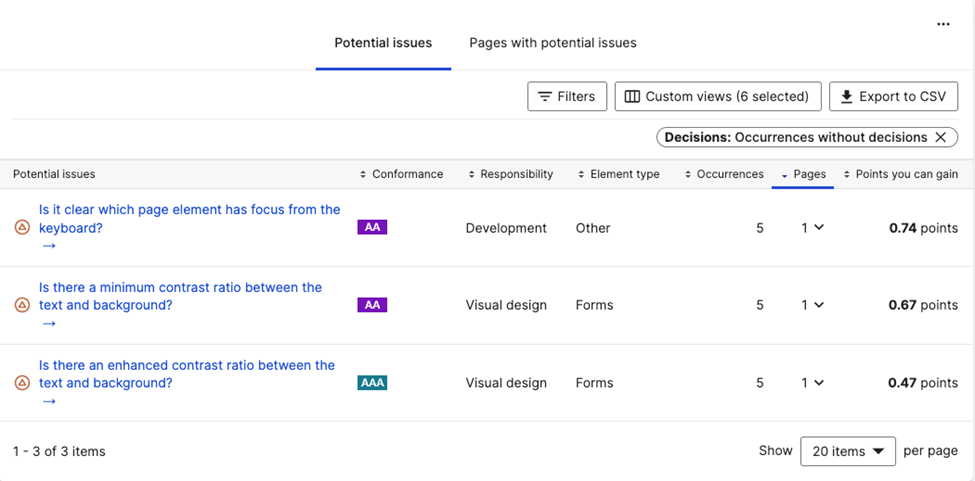Click arrow under enhanced contrast ratio issue

tap(49, 401)
